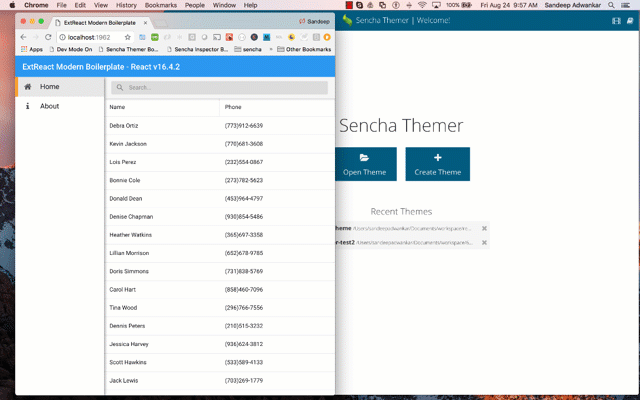
Task: Click the search magnifier icon in grid toolbar
Action: [120, 87]
